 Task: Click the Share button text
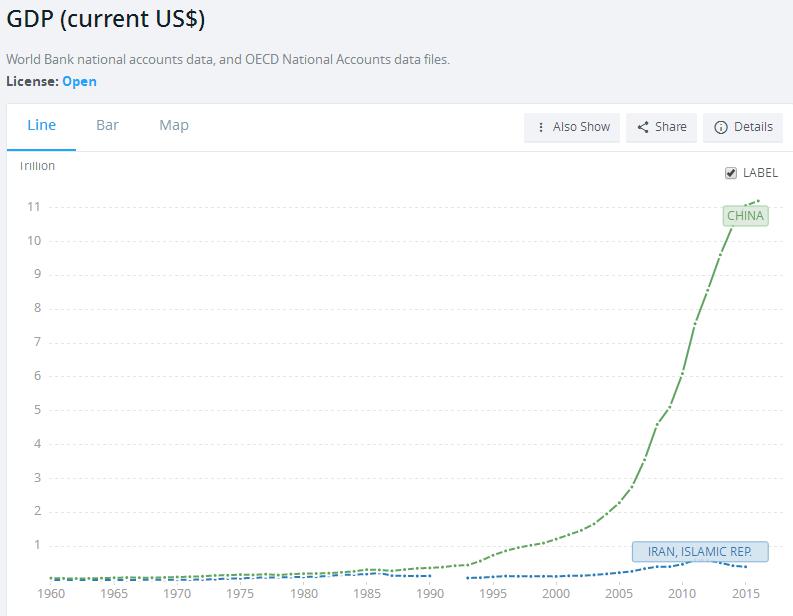click(x=671, y=127)
